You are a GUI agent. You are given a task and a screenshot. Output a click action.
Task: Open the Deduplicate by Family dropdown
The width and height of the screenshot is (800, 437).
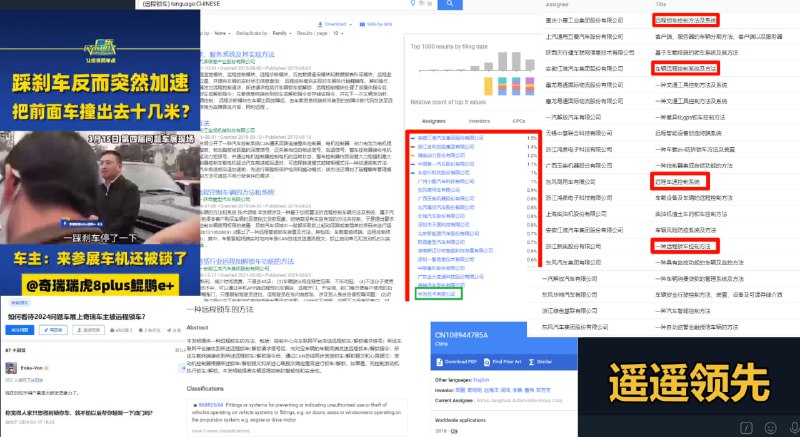click(283, 33)
